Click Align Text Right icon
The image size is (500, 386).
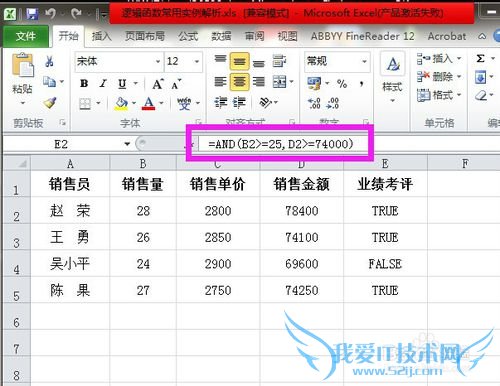point(259,81)
